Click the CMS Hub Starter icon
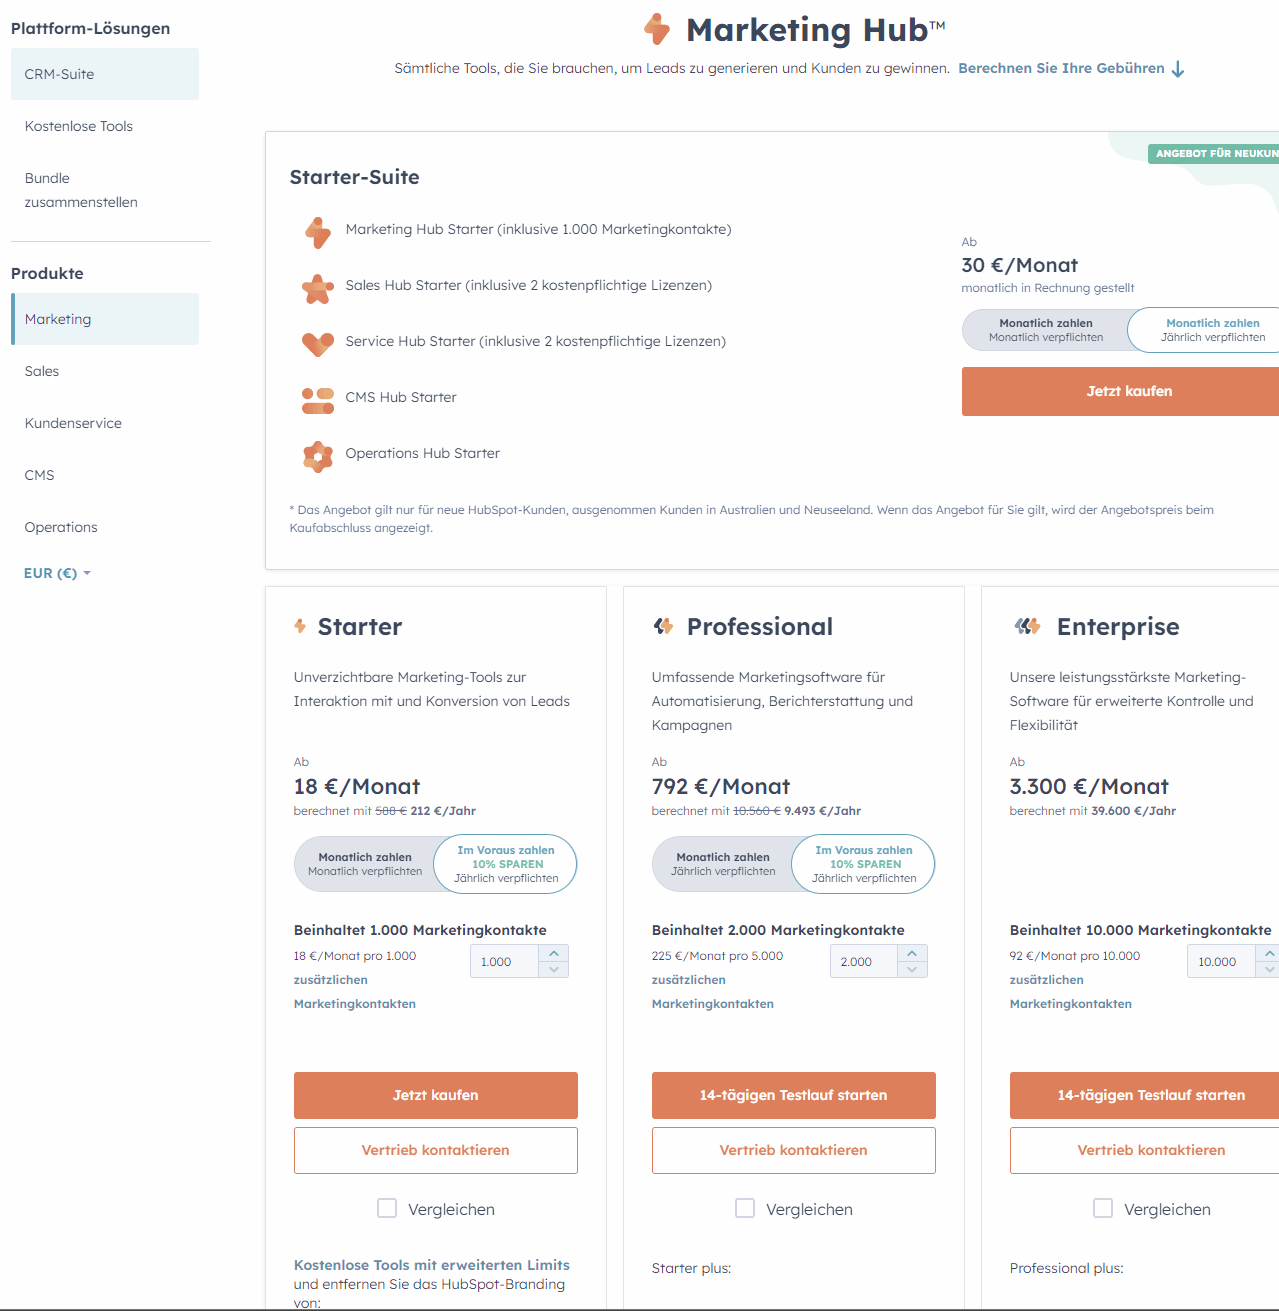The height and width of the screenshot is (1311, 1279). click(318, 400)
